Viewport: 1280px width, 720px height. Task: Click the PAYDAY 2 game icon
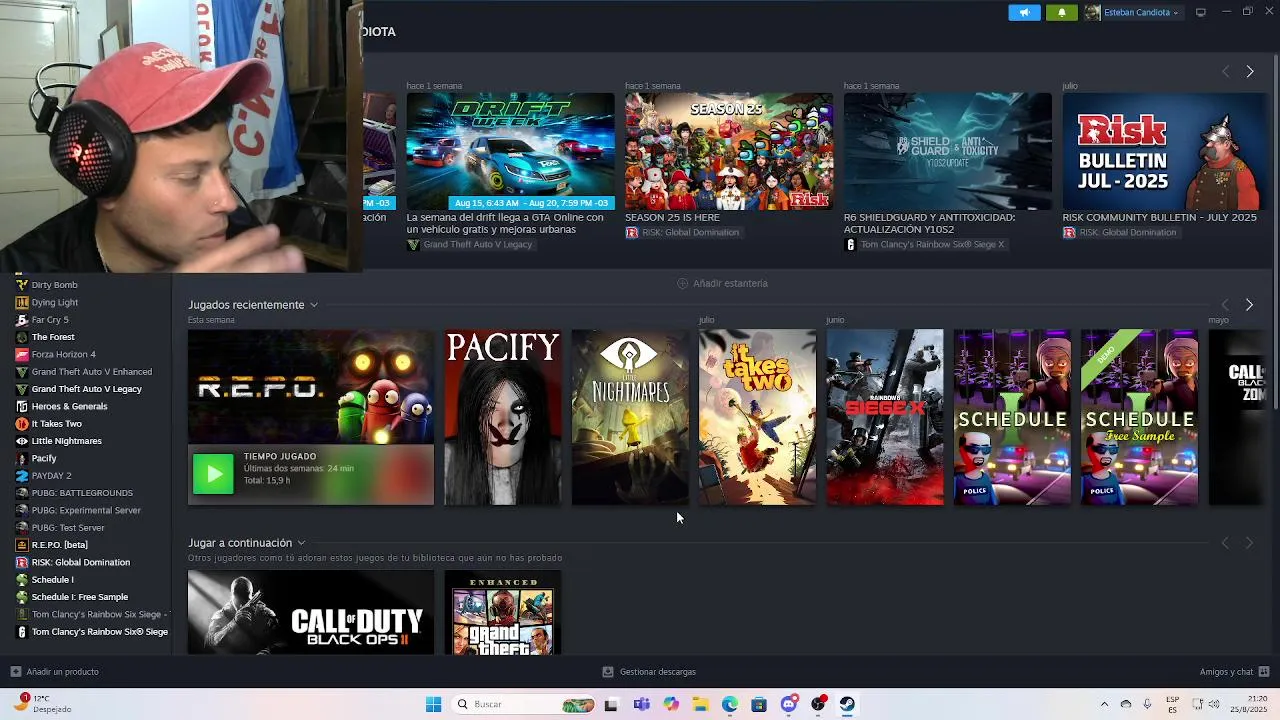pos(22,476)
